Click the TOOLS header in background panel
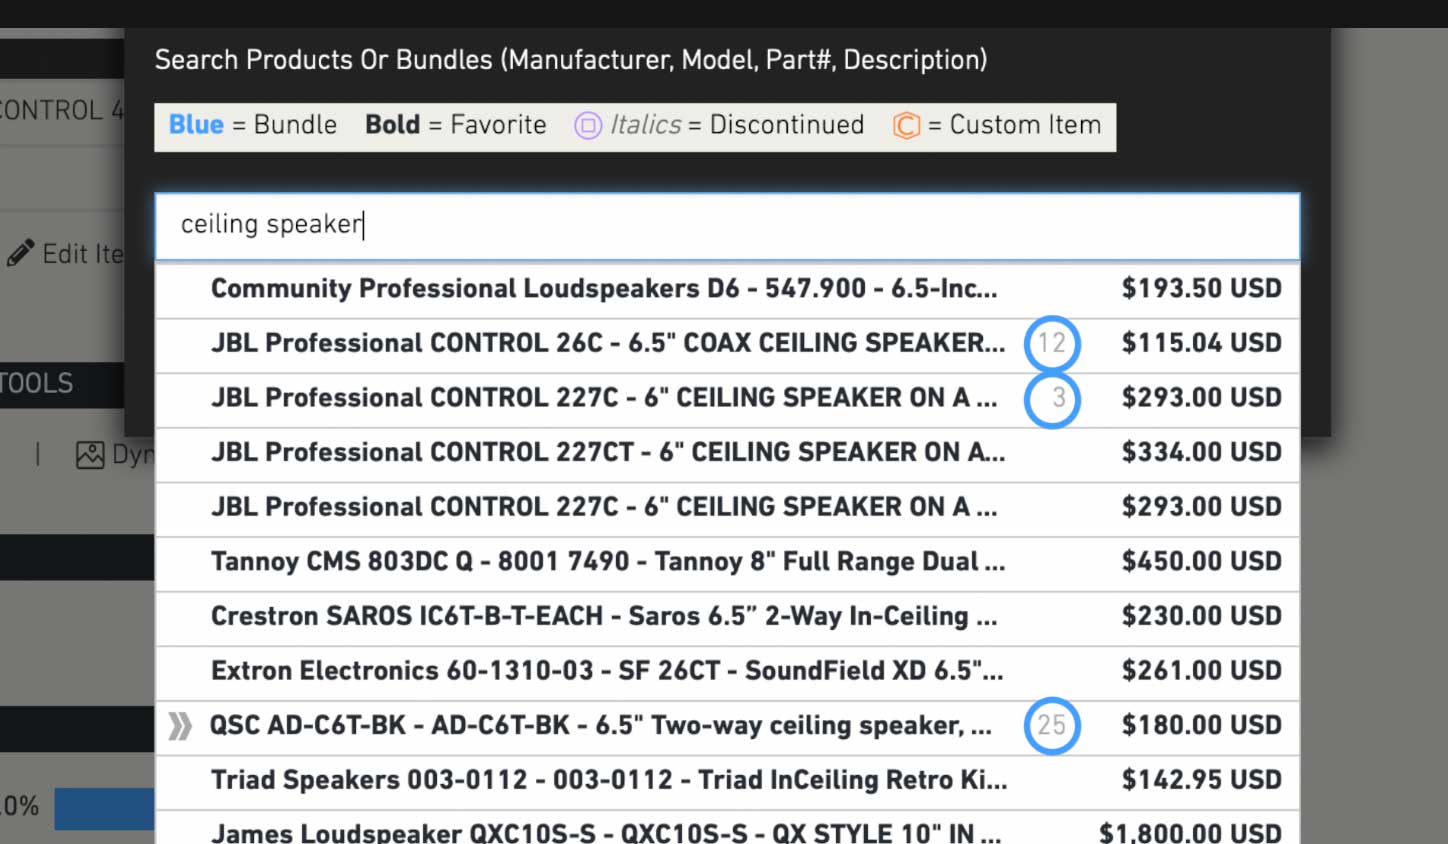 click(x=37, y=384)
